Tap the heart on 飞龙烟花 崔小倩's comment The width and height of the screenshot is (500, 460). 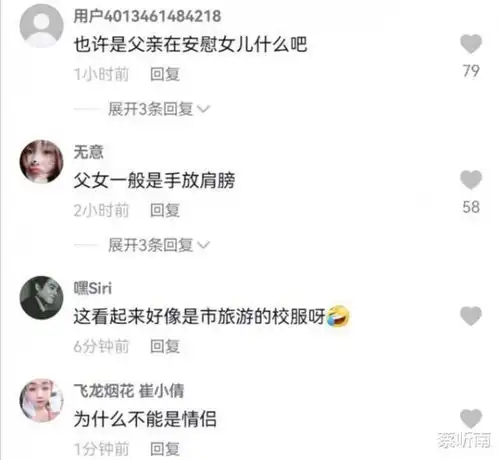coord(471,418)
